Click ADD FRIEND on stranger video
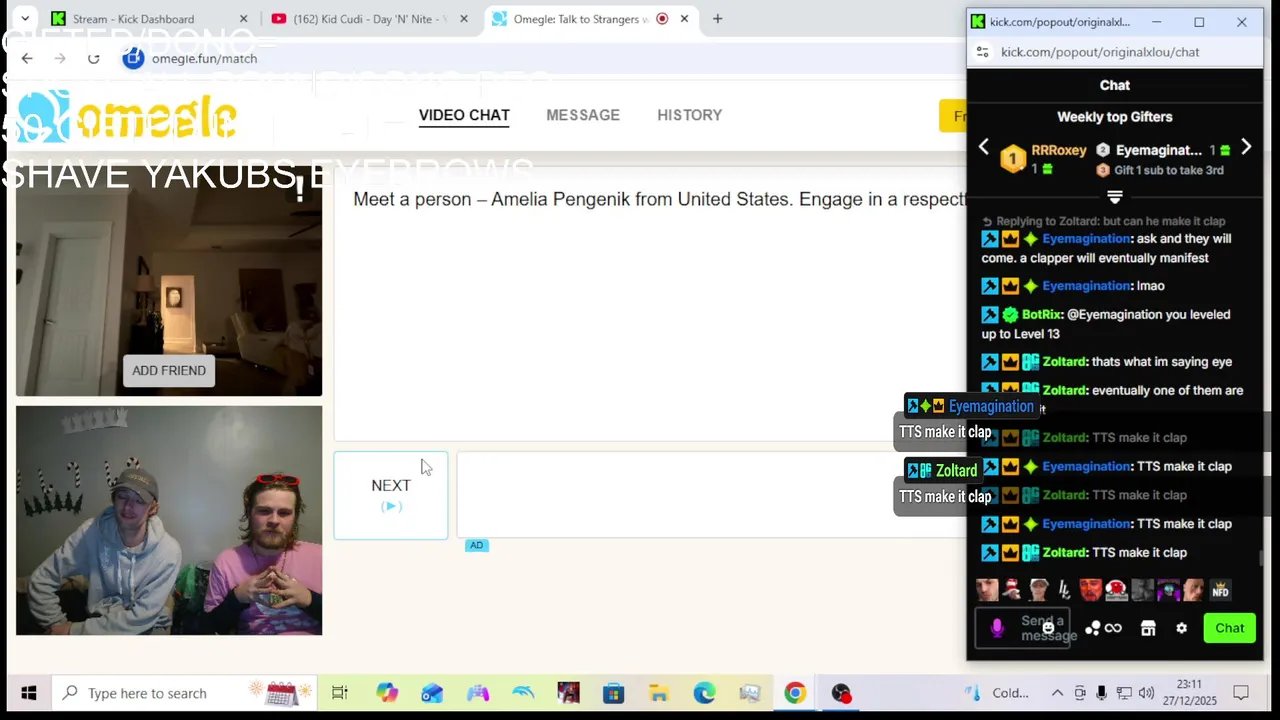Viewport: 1280px width, 720px height. pyautogui.click(x=169, y=370)
